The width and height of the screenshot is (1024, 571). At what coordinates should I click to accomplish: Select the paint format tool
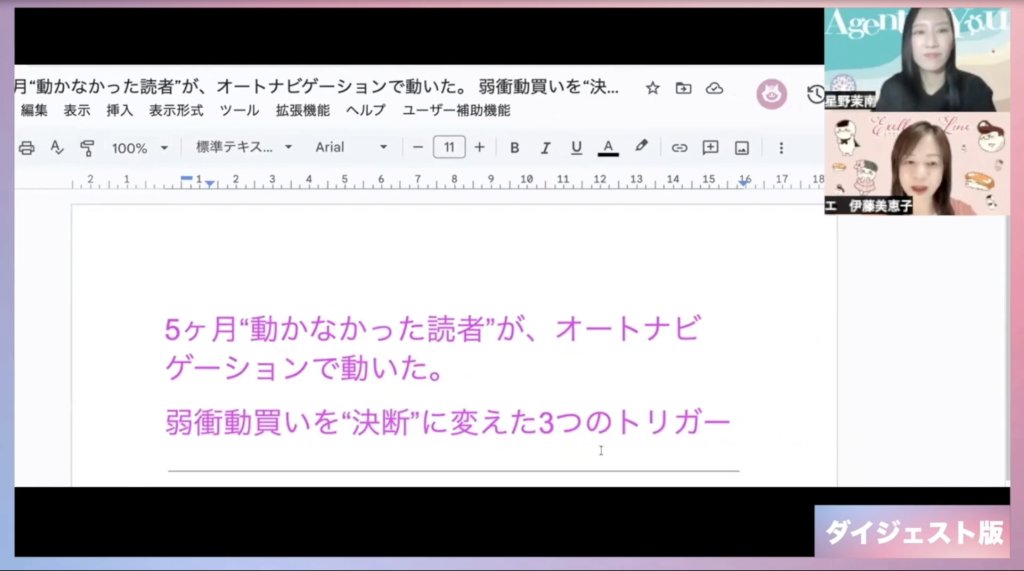pyautogui.click(x=87, y=148)
